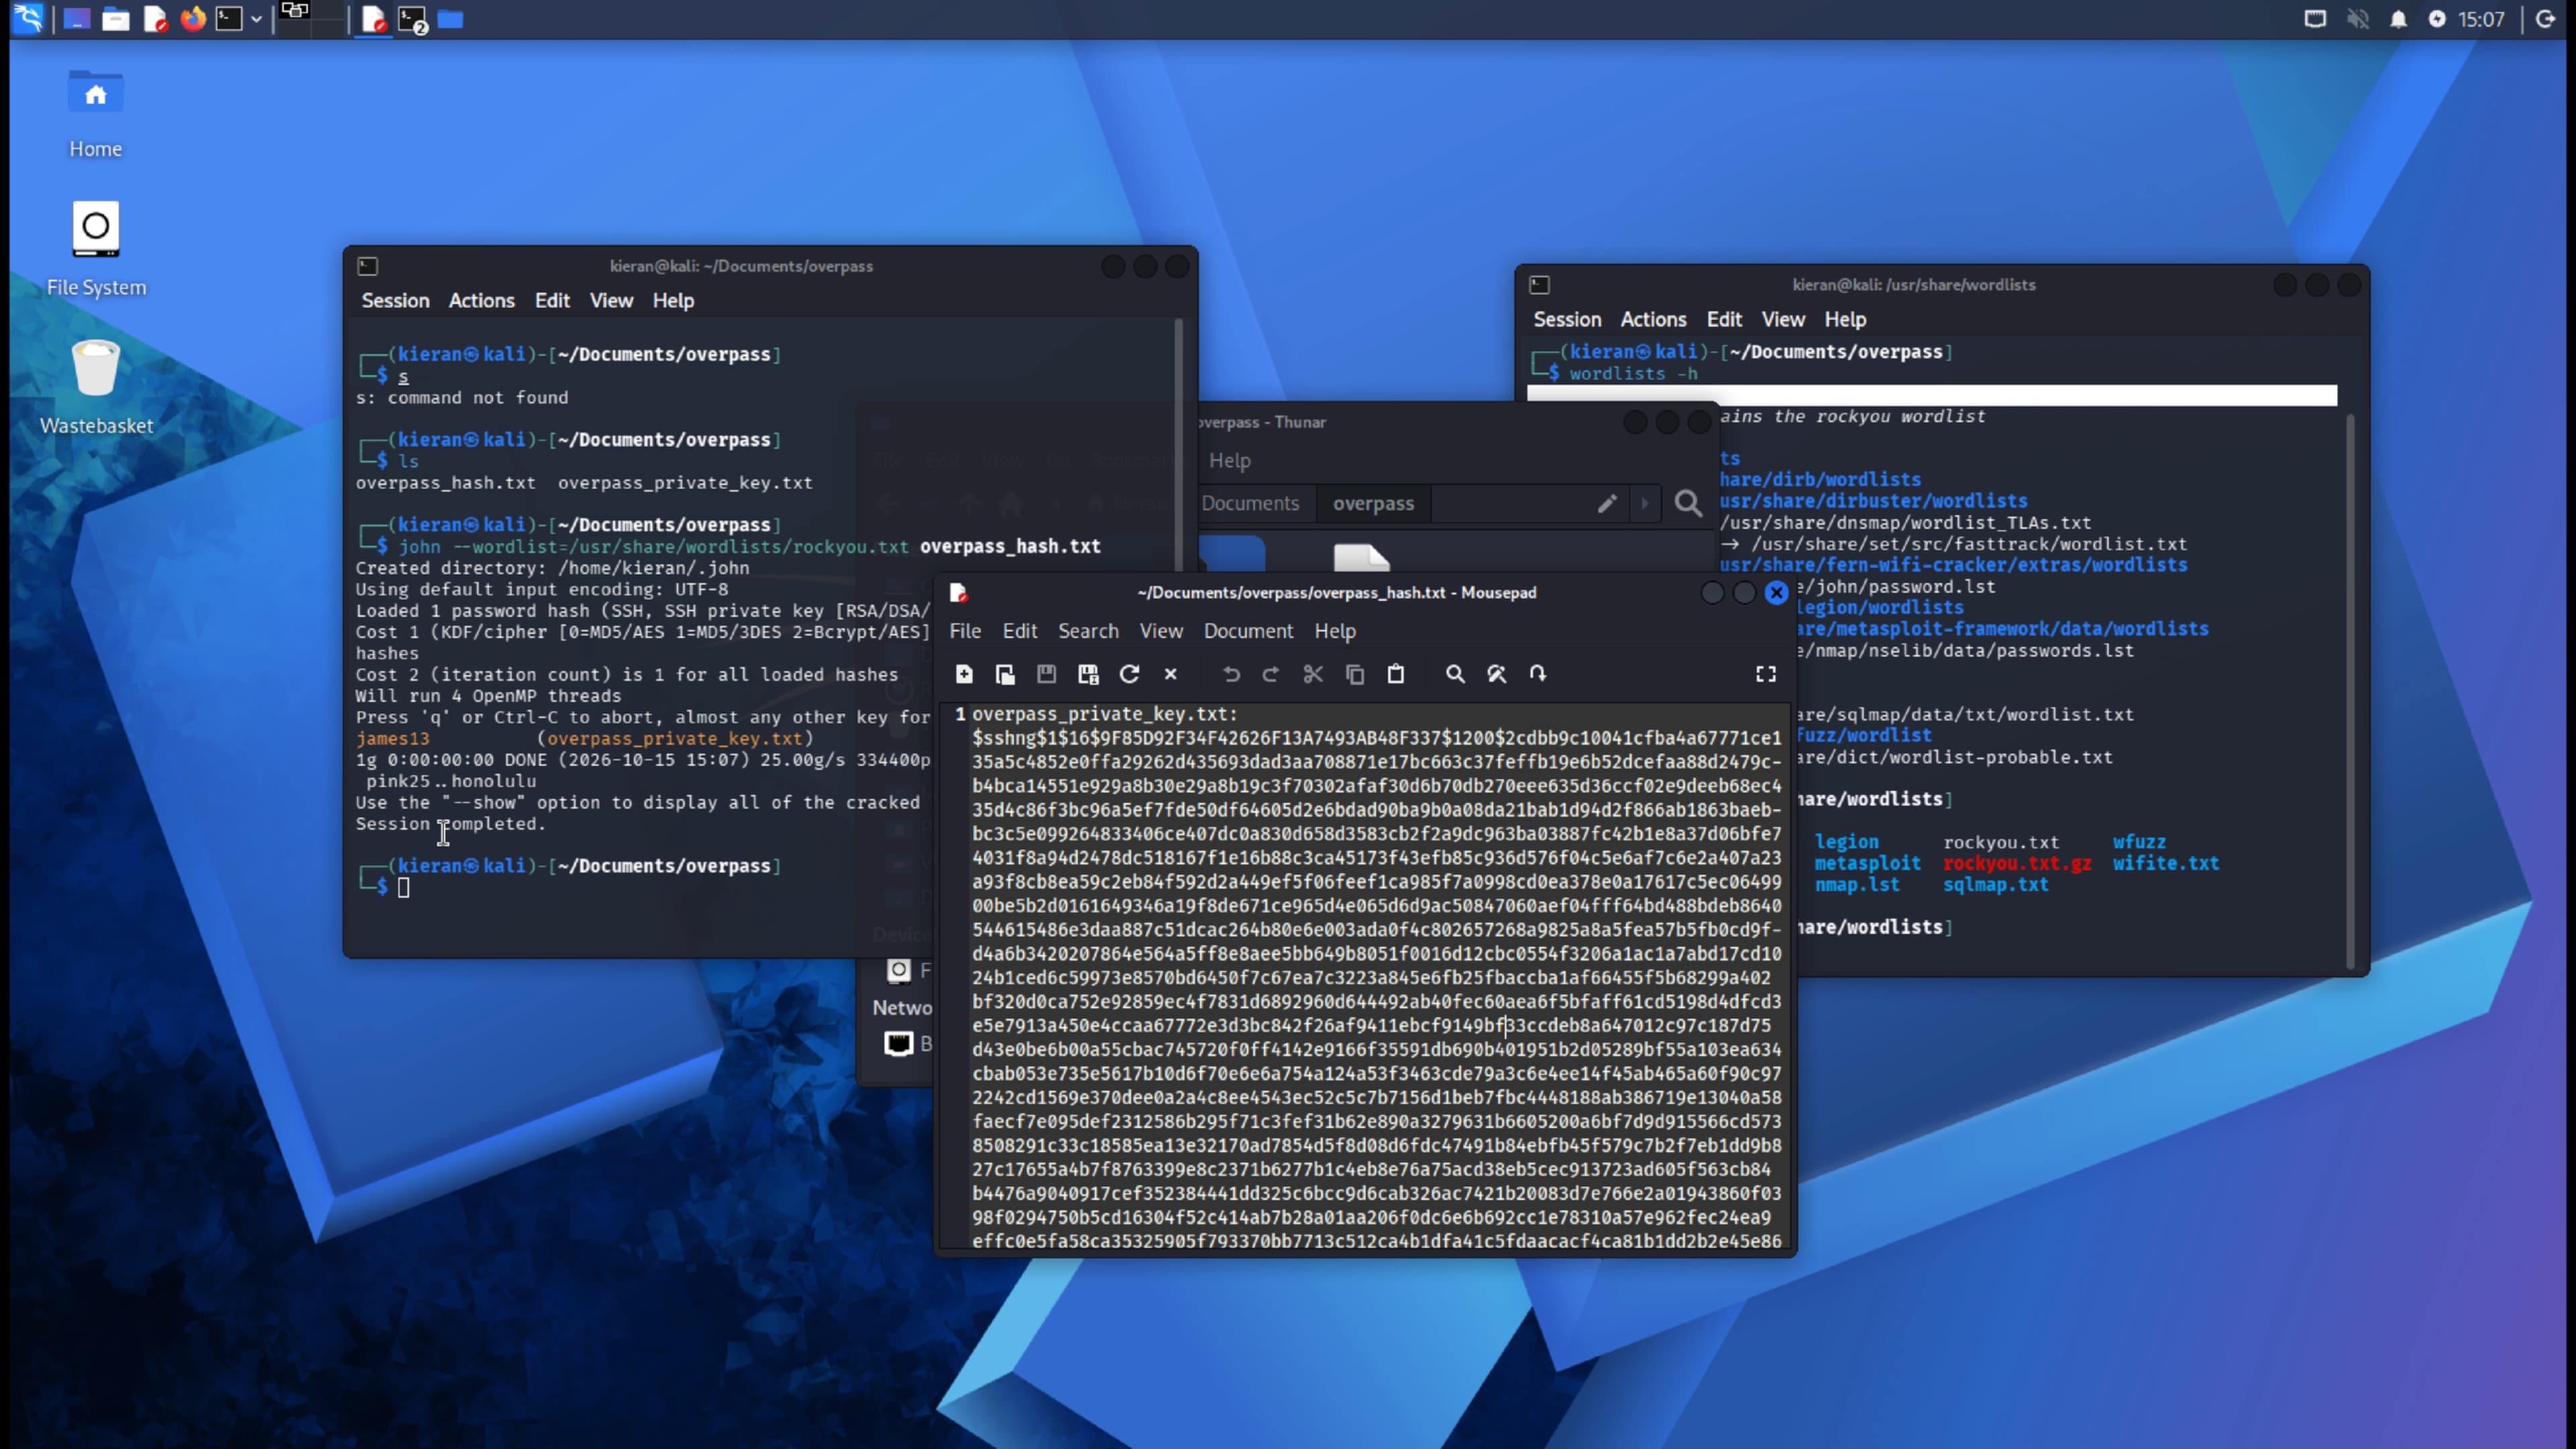2576x1449 pixels.
Task: Reload the document in Mousepad
Action: pyautogui.click(x=1129, y=674)
